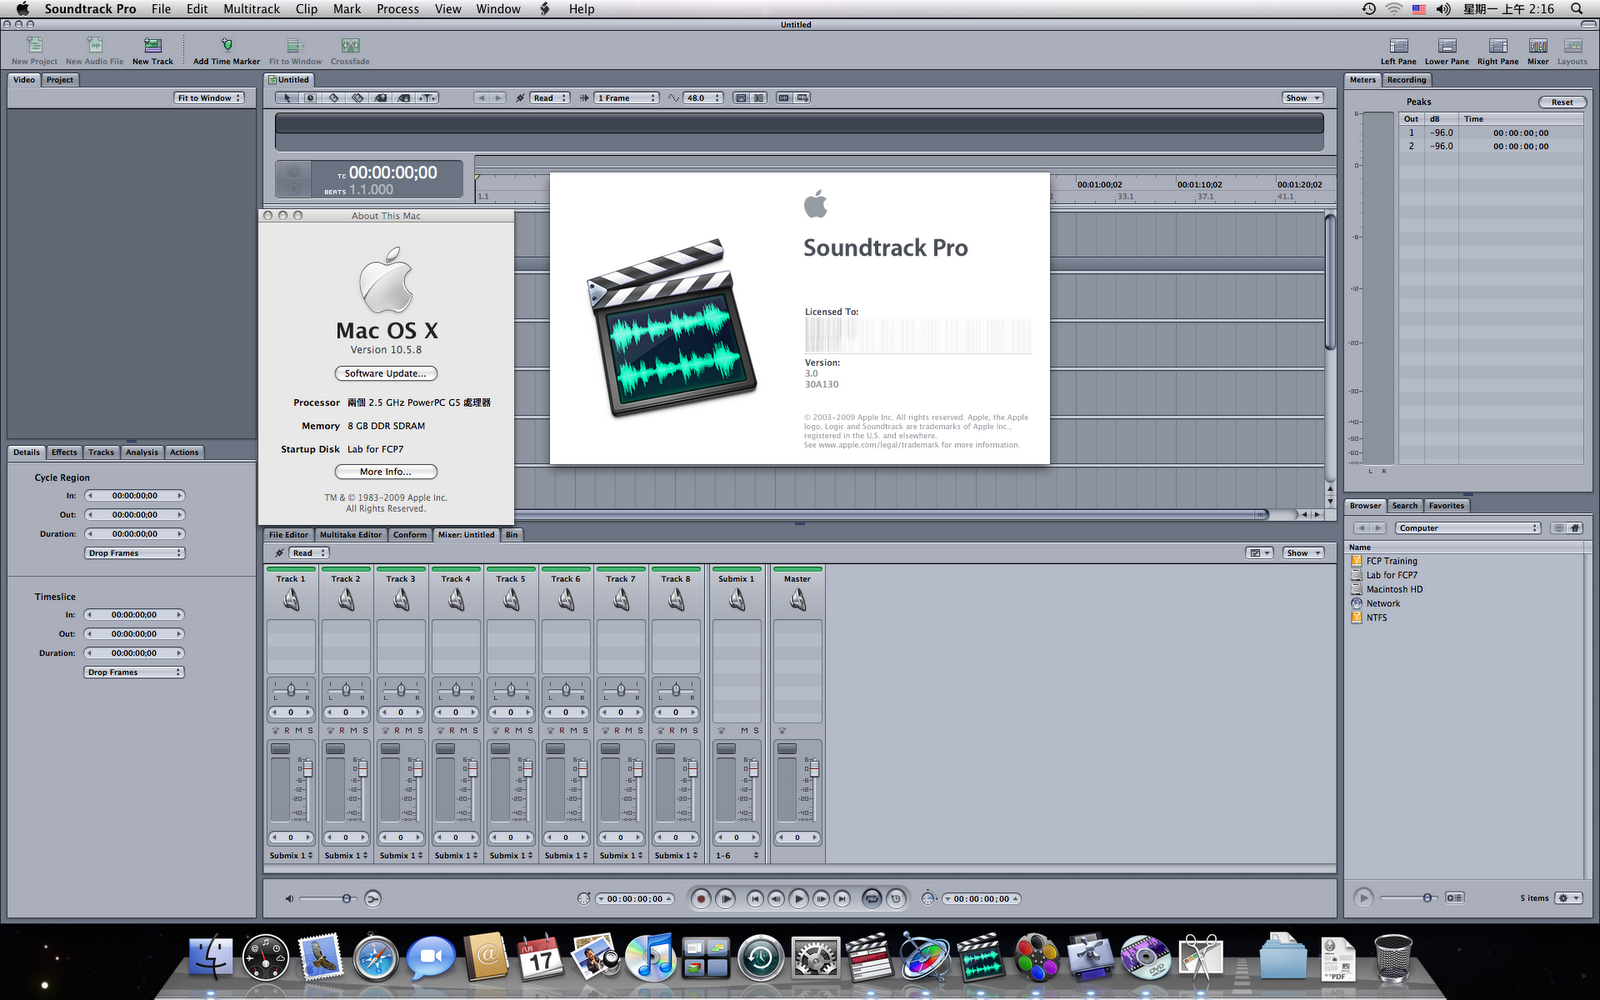
Task: Open Soundtrack Pro from the Dock
Action: pyautogui.click(x=981, y=957)
